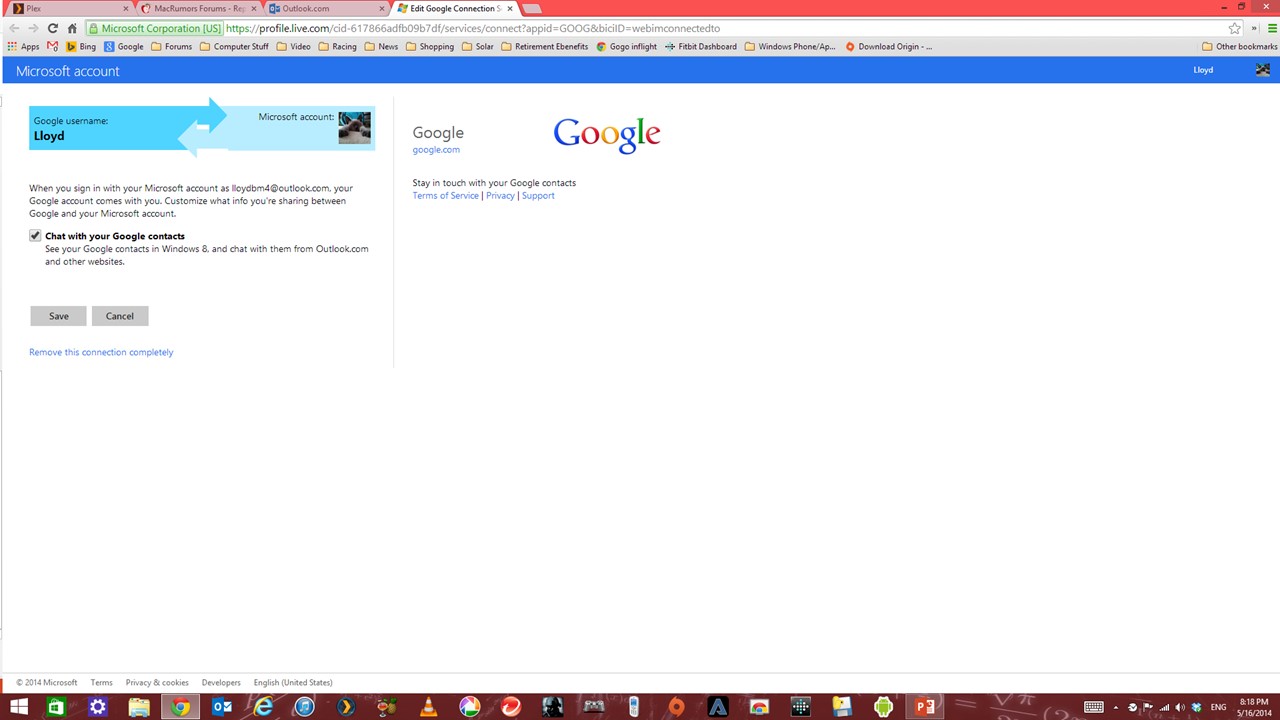This screenshot has height=720, width=1280.
Task: Open the Racing bookmark folder
Action: [337, 46]
